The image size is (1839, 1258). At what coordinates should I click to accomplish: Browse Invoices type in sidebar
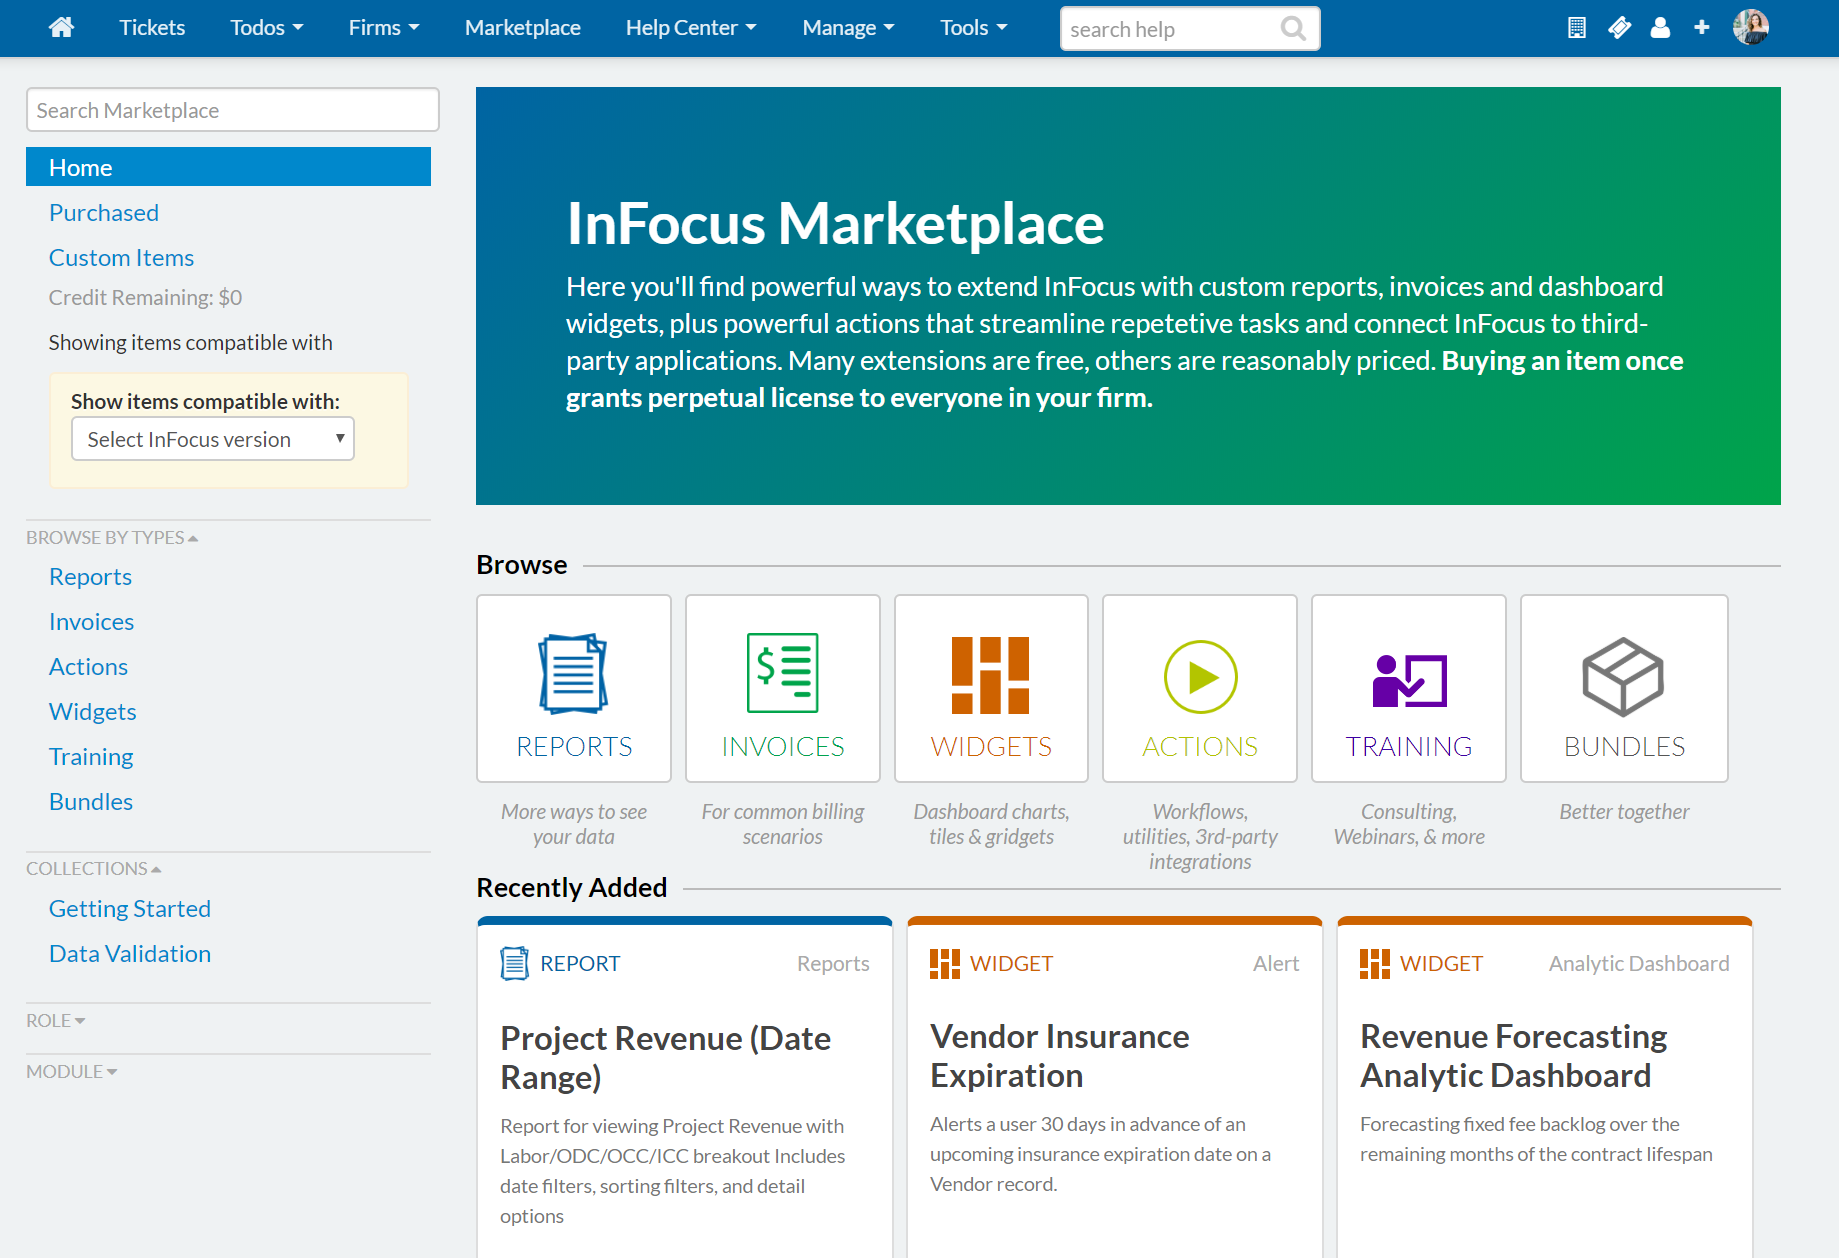[x=91, y=622]
